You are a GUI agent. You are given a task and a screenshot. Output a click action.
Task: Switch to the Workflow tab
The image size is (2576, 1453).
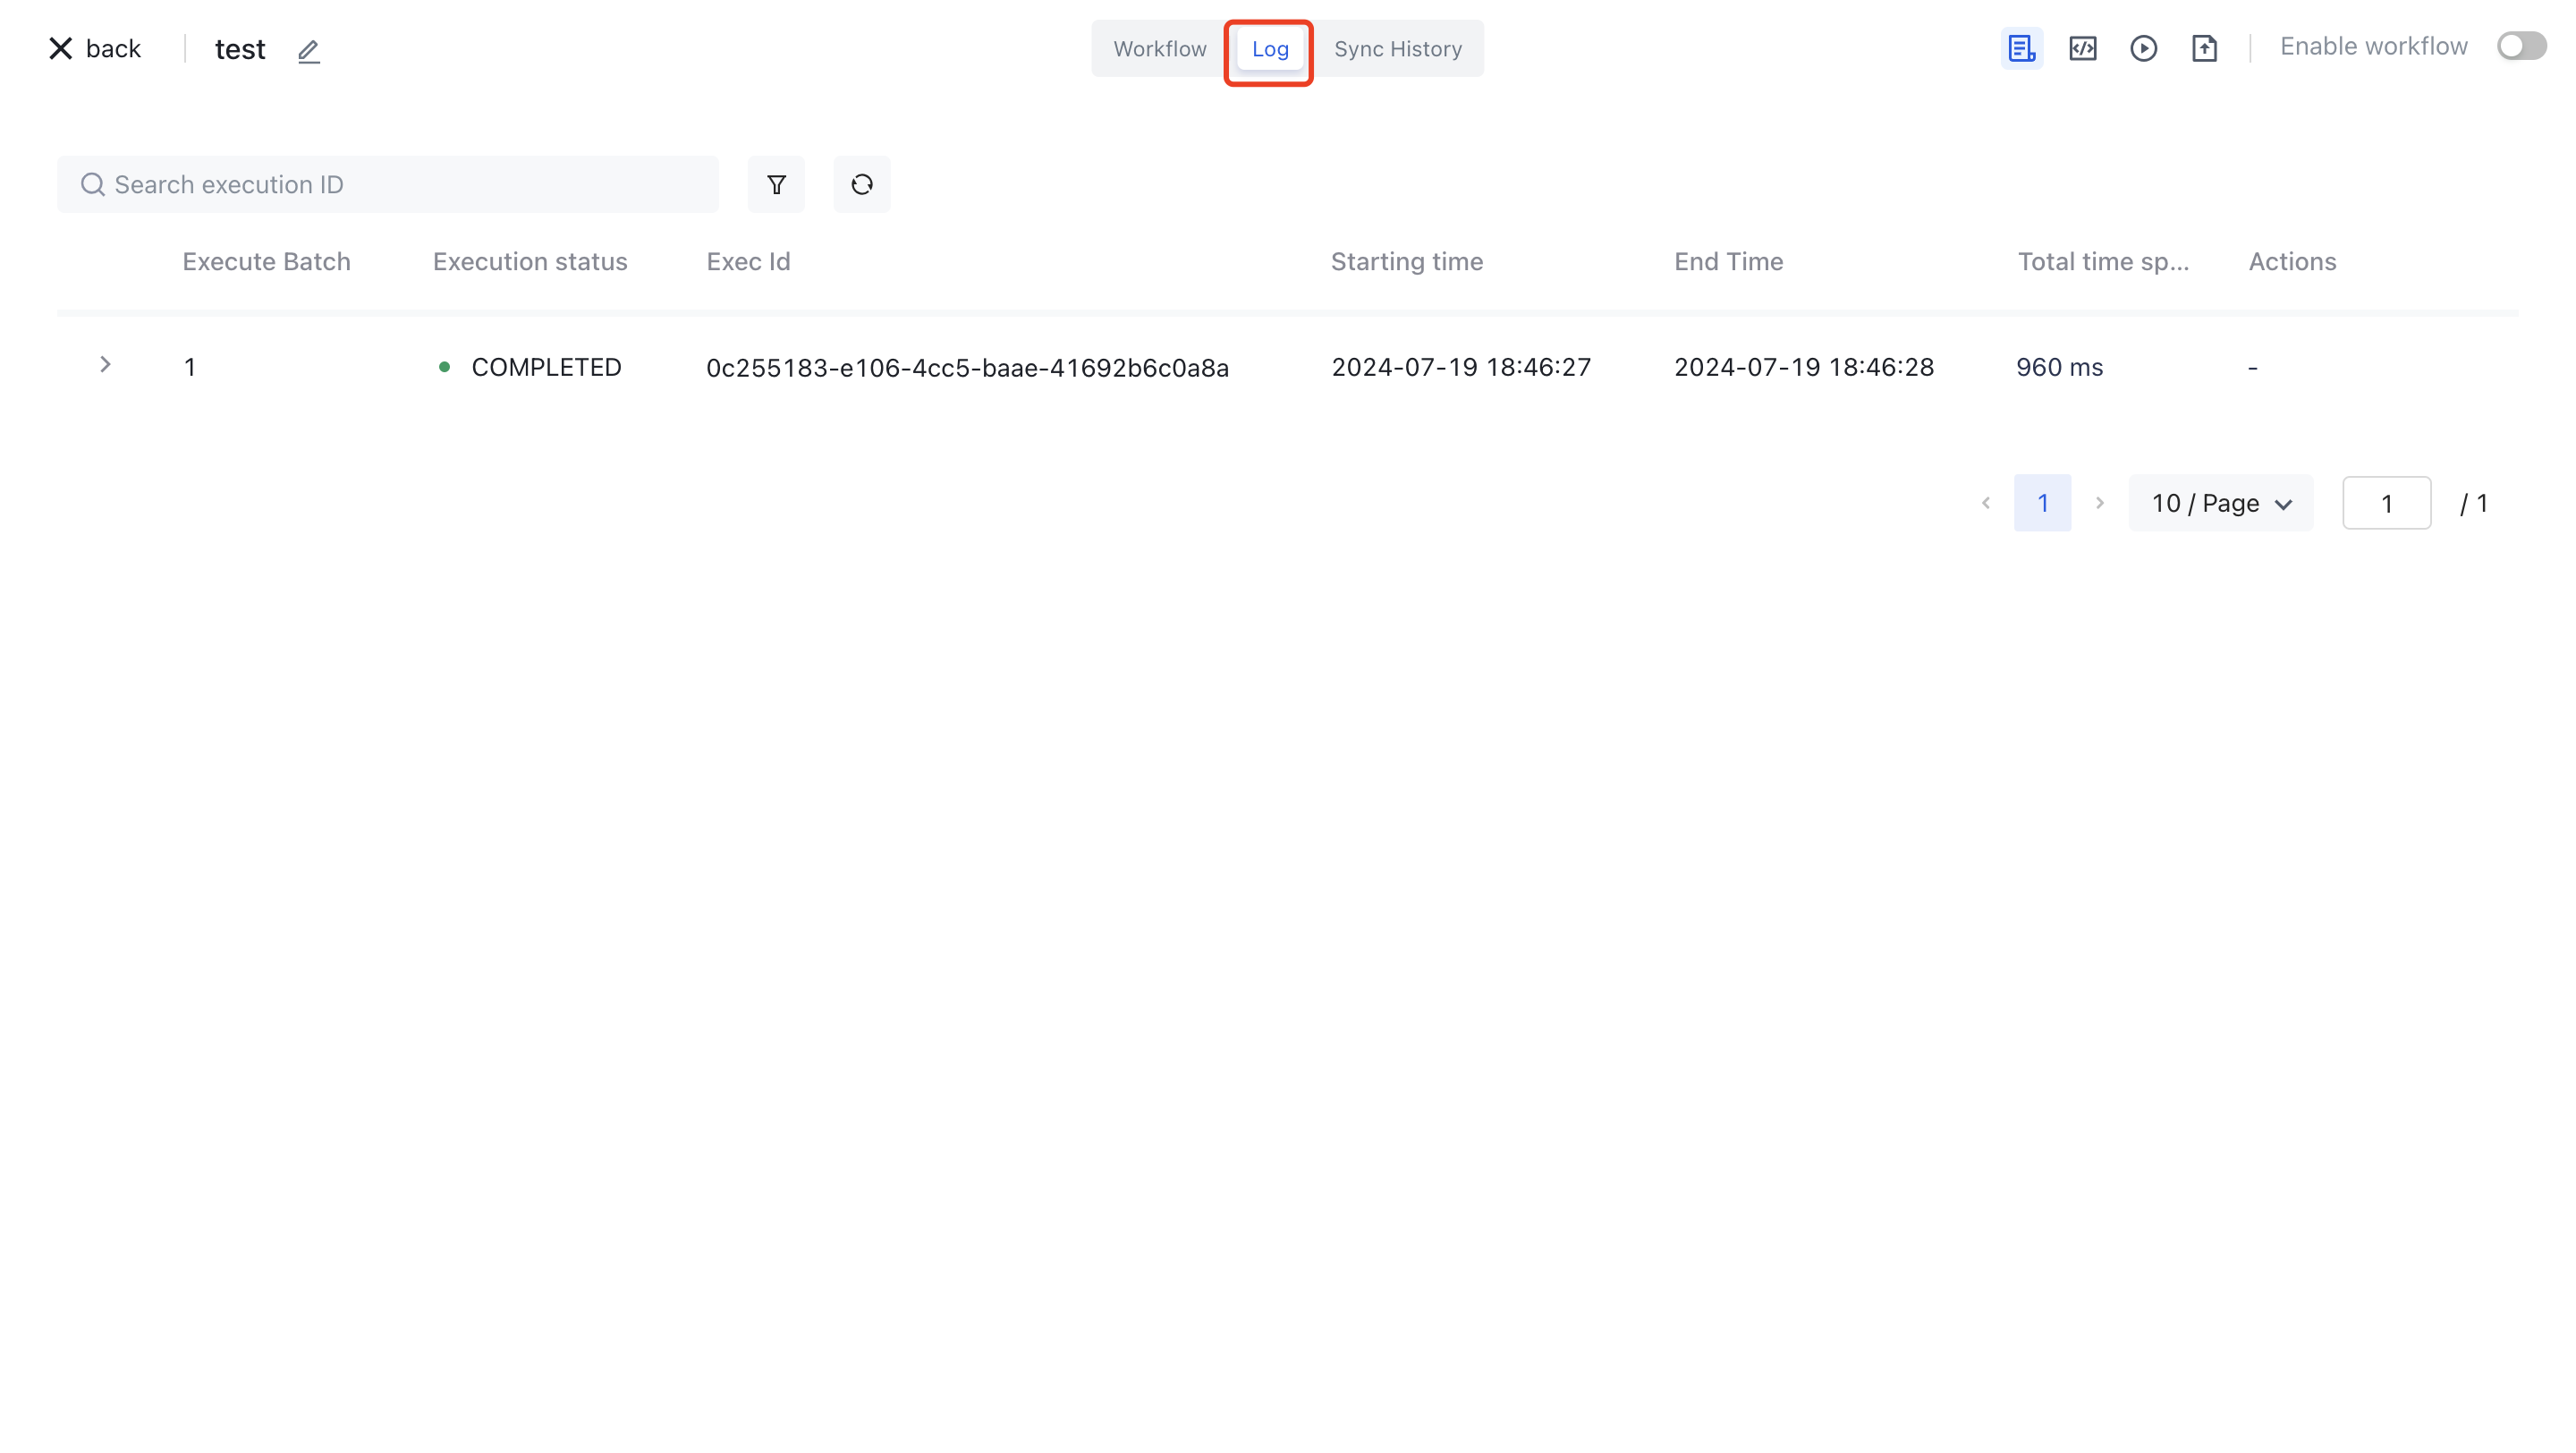coord(1158,48)
